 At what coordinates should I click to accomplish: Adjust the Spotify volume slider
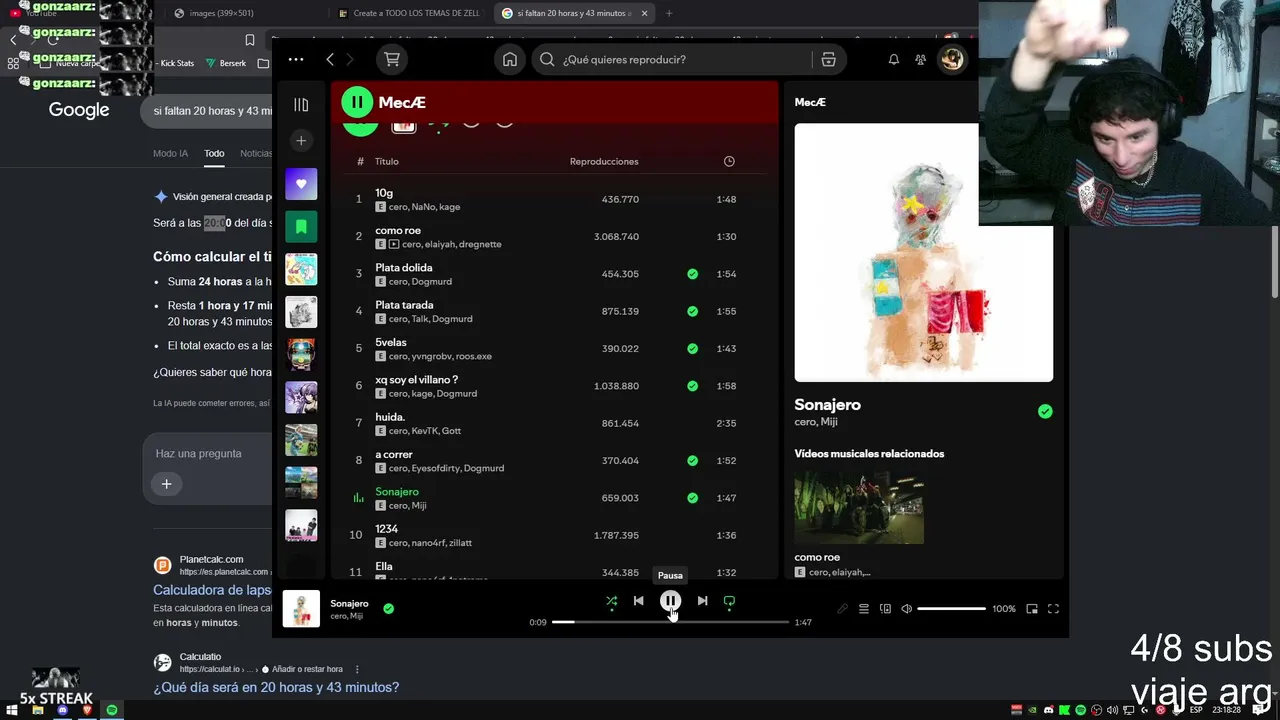(952, 609)
